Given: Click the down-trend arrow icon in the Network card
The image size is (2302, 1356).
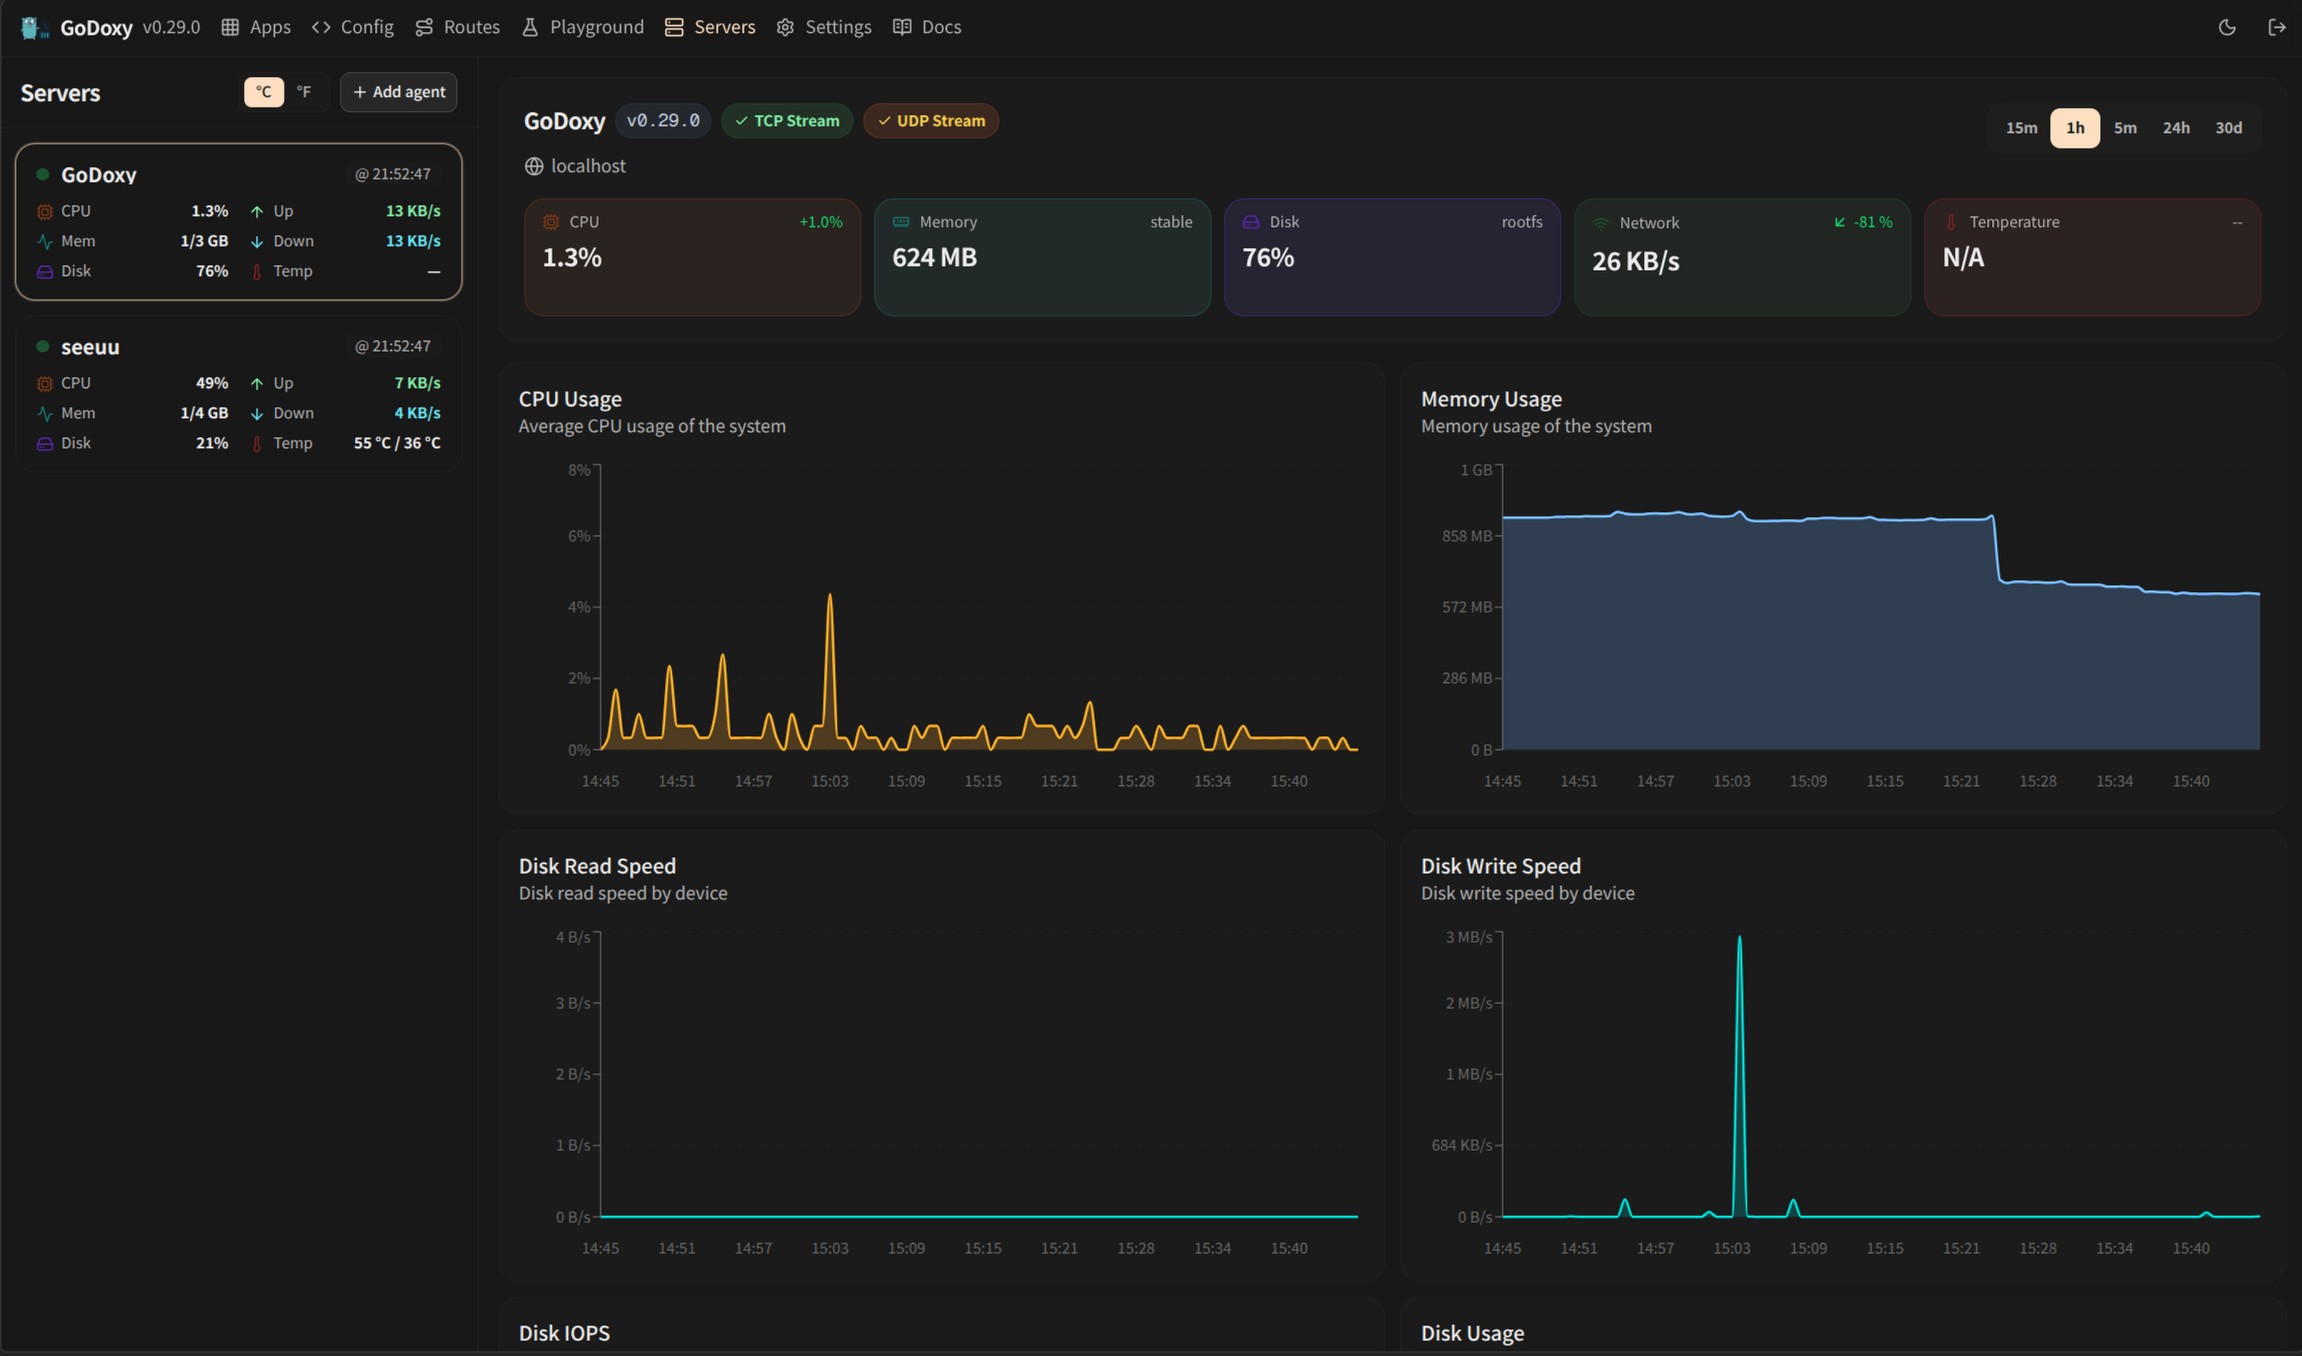Looking at the screenshot, I should [1840, 222].
